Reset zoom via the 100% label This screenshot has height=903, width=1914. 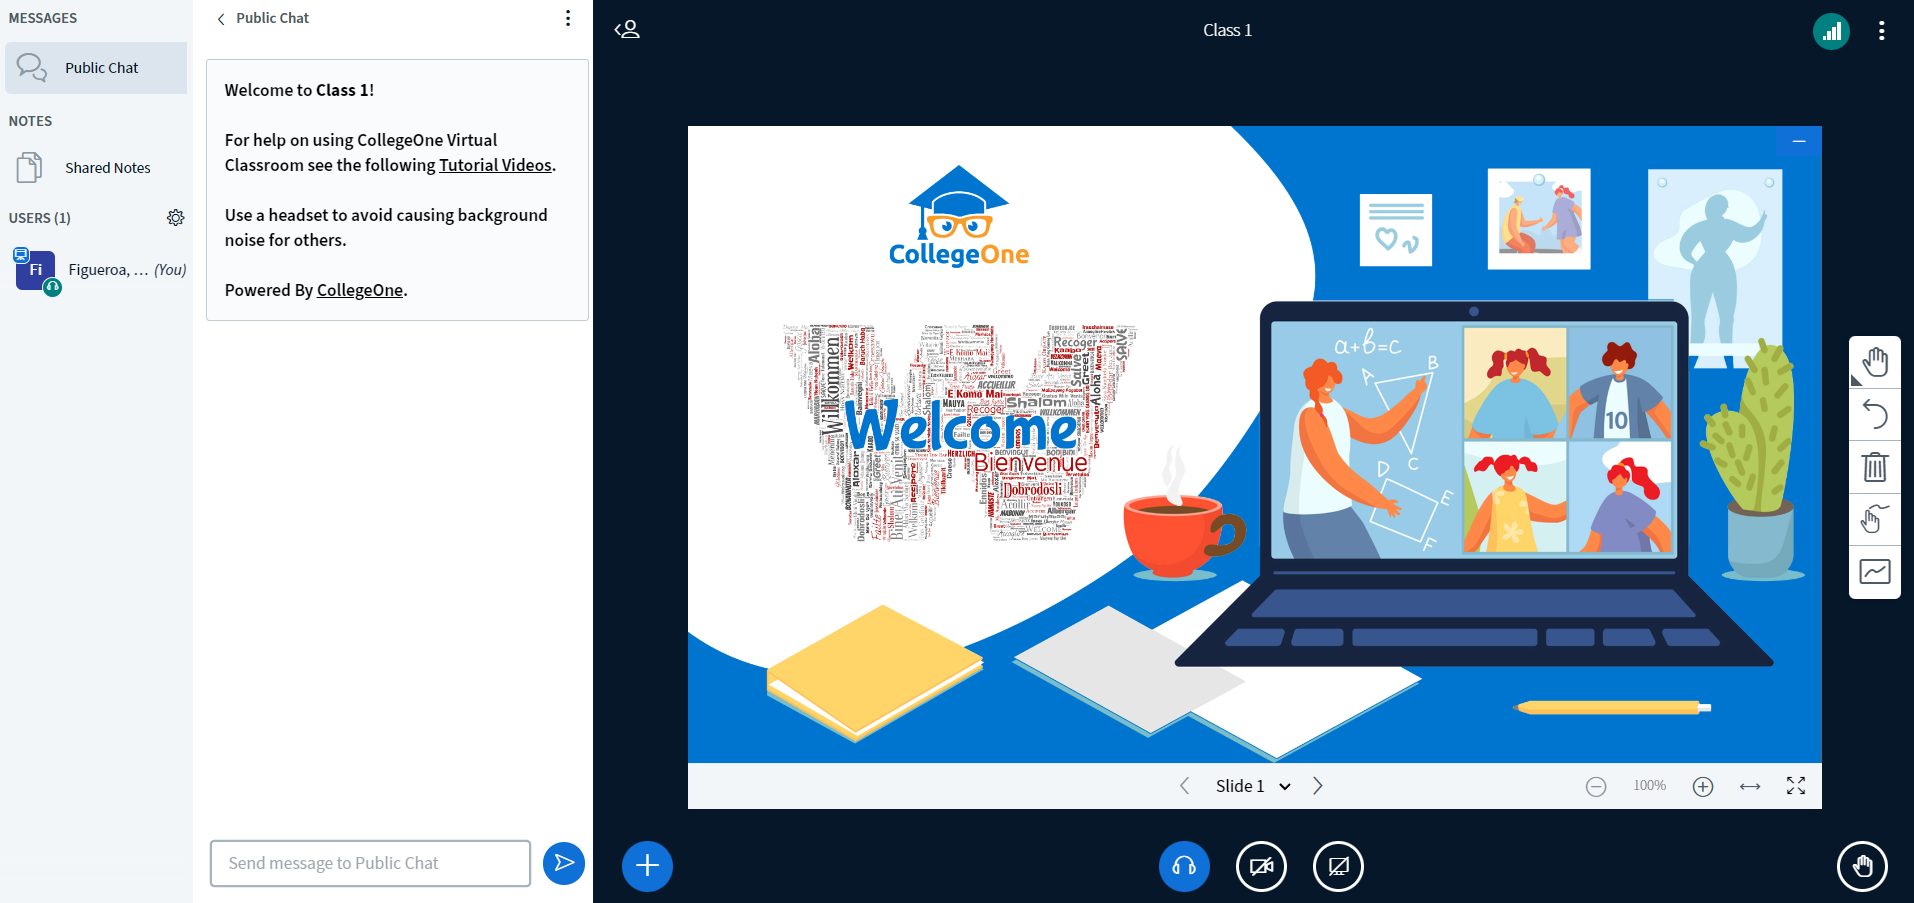[1650, 786]
